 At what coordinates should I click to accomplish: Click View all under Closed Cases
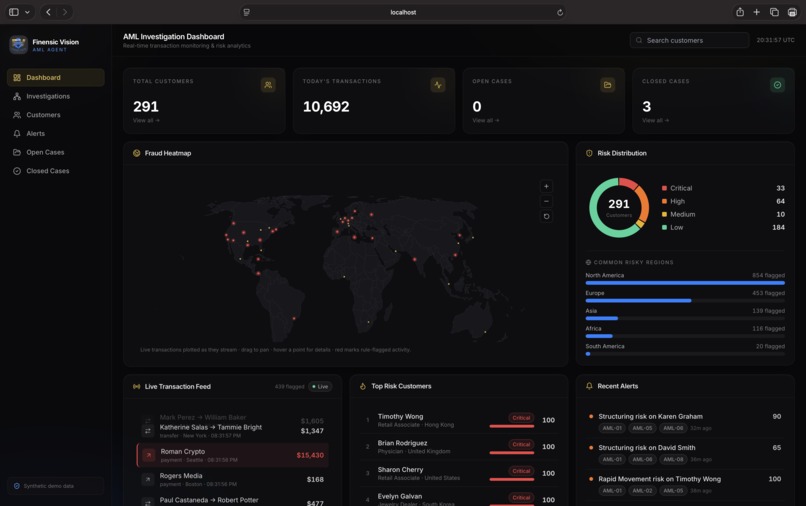(x=655, y=120)
